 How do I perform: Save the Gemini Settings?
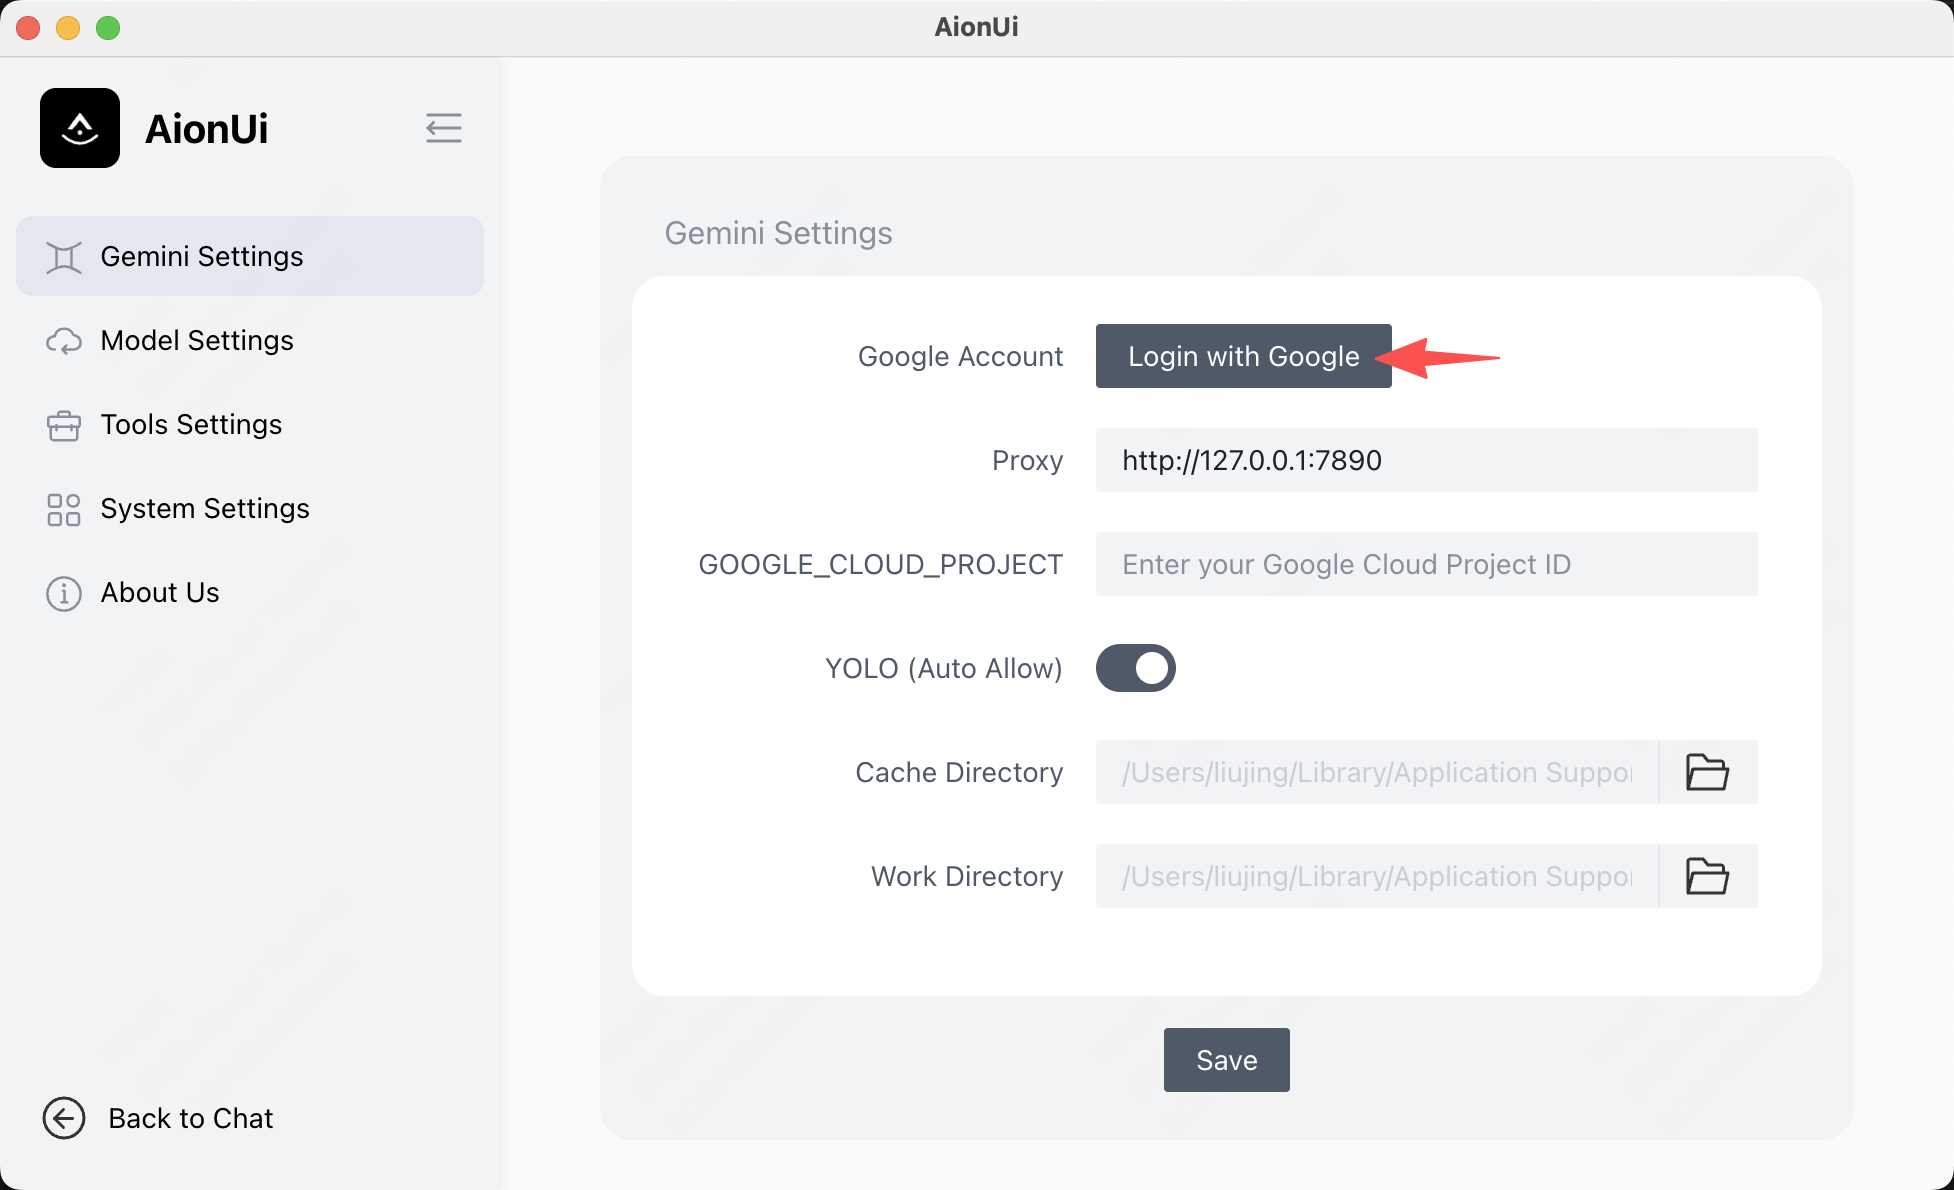tap(1226, 1060)
